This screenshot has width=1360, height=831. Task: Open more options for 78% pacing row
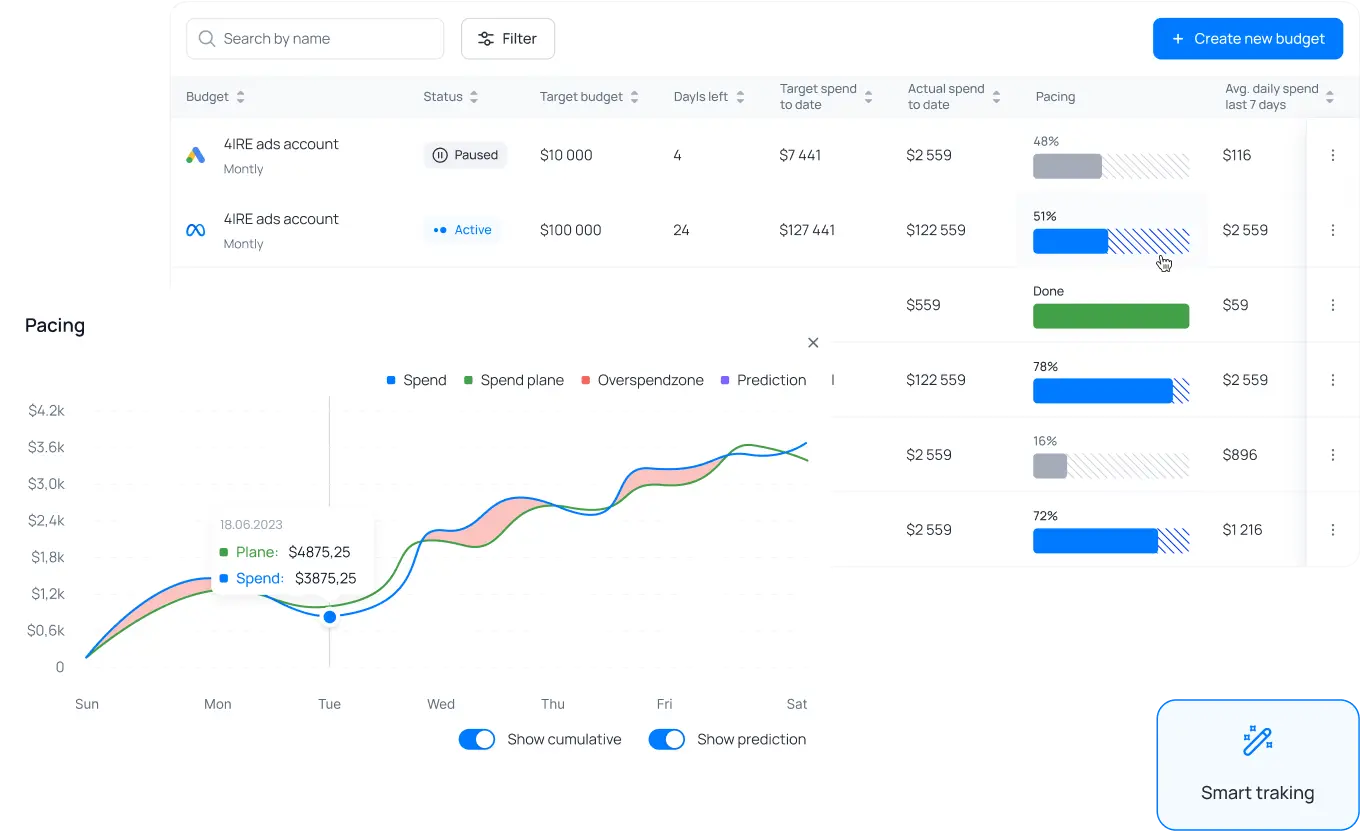[x=1332, y=380]
